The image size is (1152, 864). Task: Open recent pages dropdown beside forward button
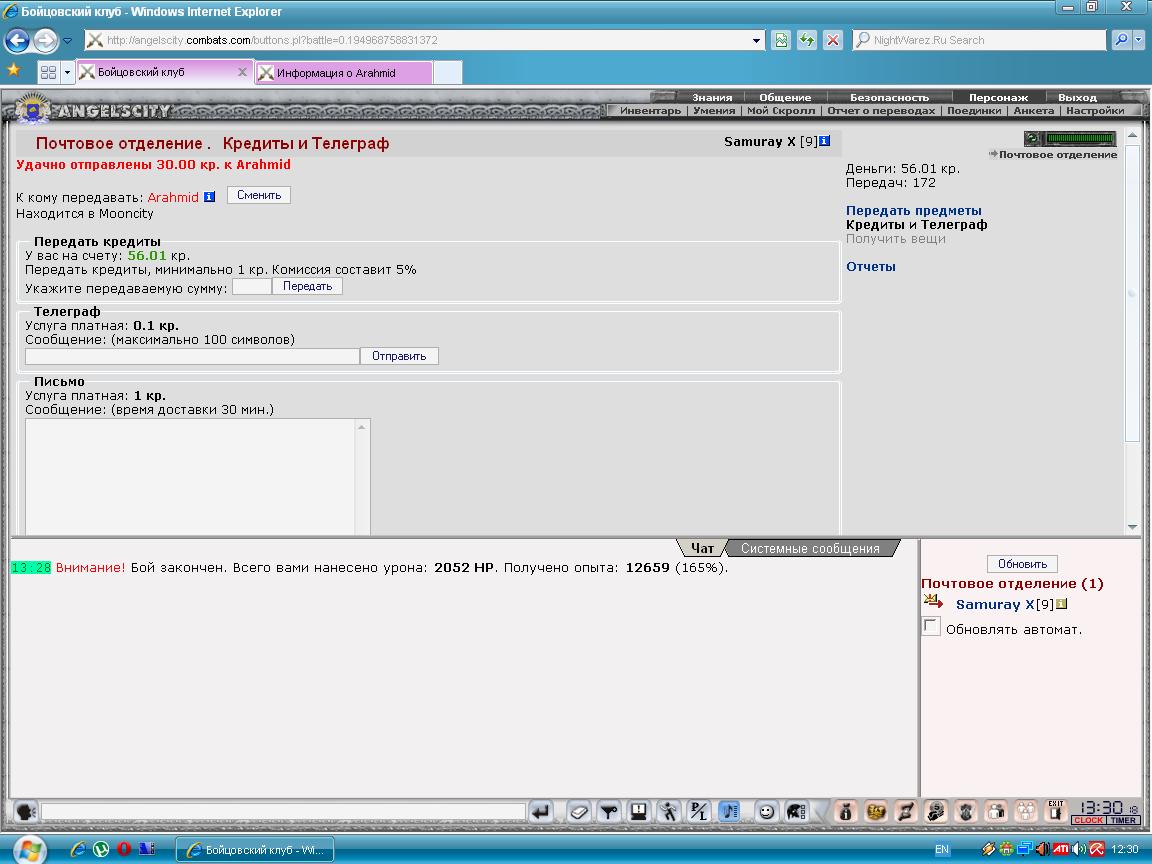67,40
